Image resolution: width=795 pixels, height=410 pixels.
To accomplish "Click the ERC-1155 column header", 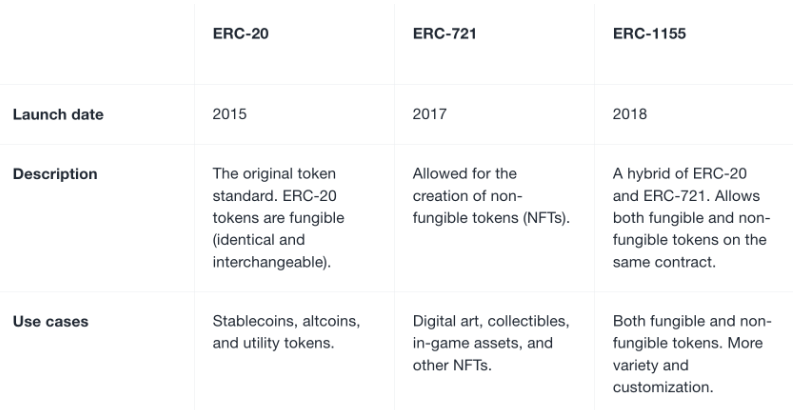I will point(649,33).
